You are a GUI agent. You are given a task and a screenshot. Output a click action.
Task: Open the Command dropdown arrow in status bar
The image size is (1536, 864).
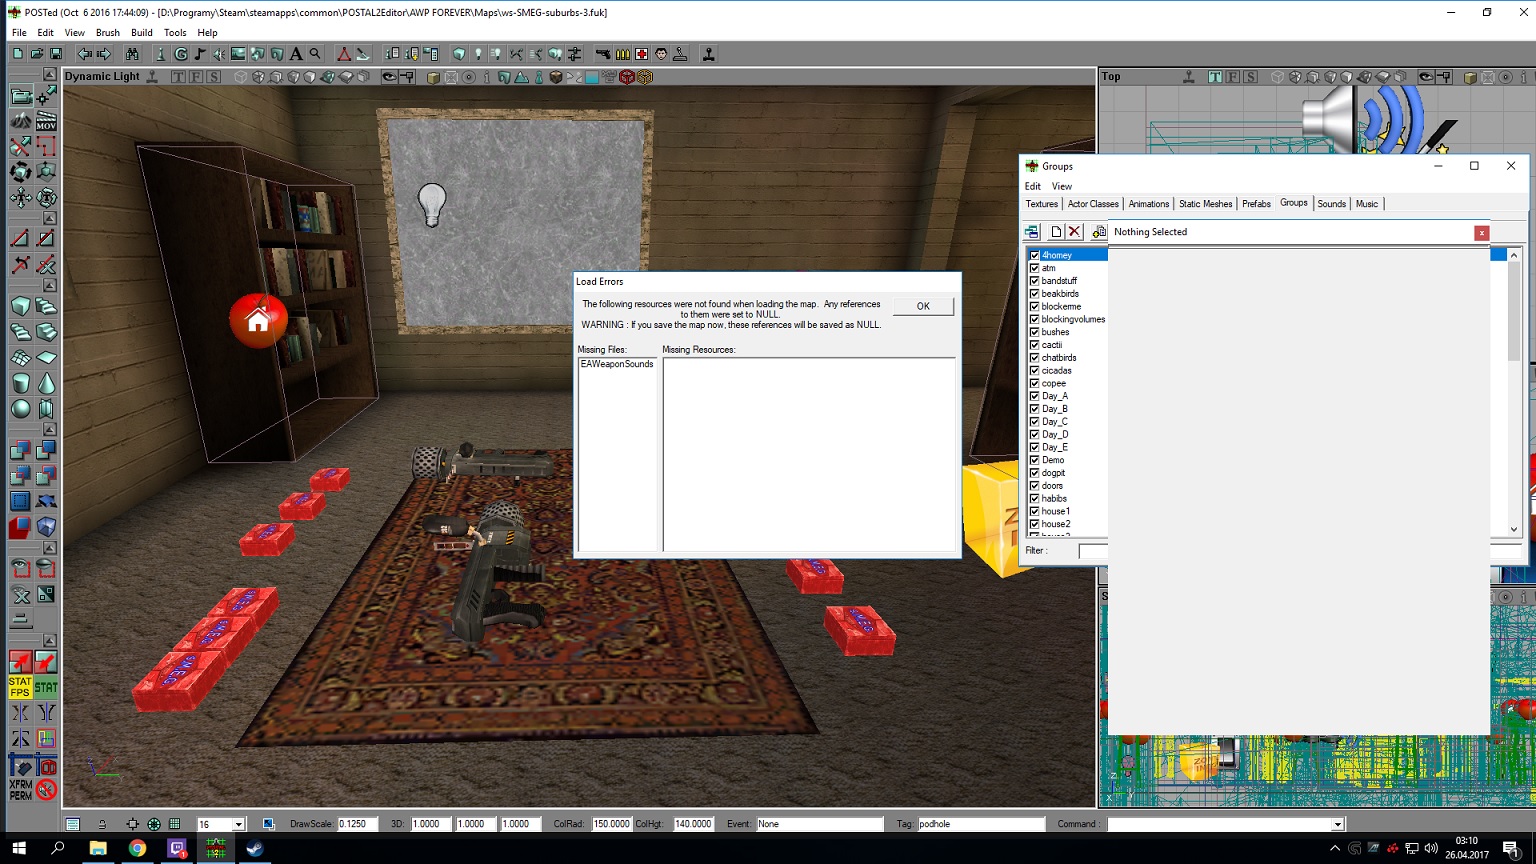pyautogui.click(x=1337, y=824)
